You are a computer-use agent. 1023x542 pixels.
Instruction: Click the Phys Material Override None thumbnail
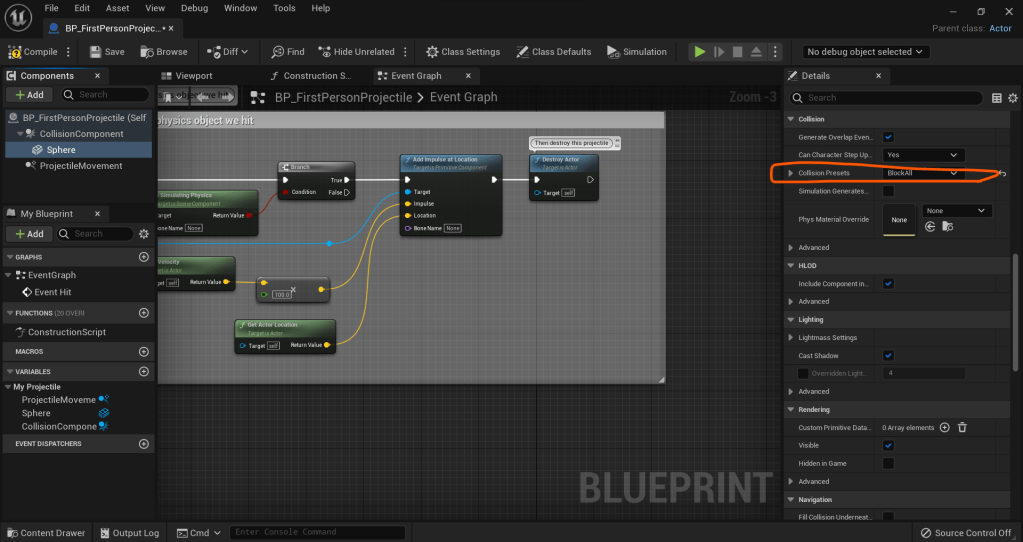coord(900,220)
